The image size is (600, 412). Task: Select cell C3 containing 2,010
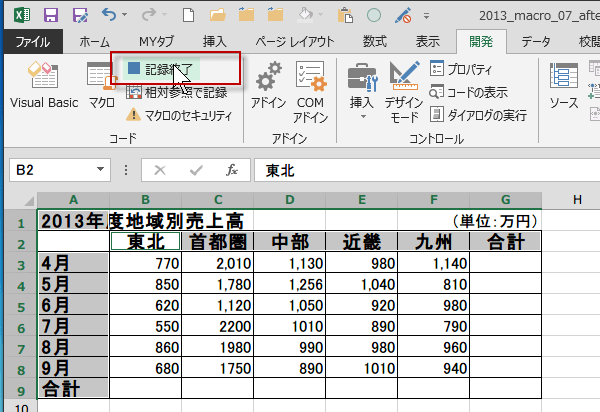click(217, 263)
